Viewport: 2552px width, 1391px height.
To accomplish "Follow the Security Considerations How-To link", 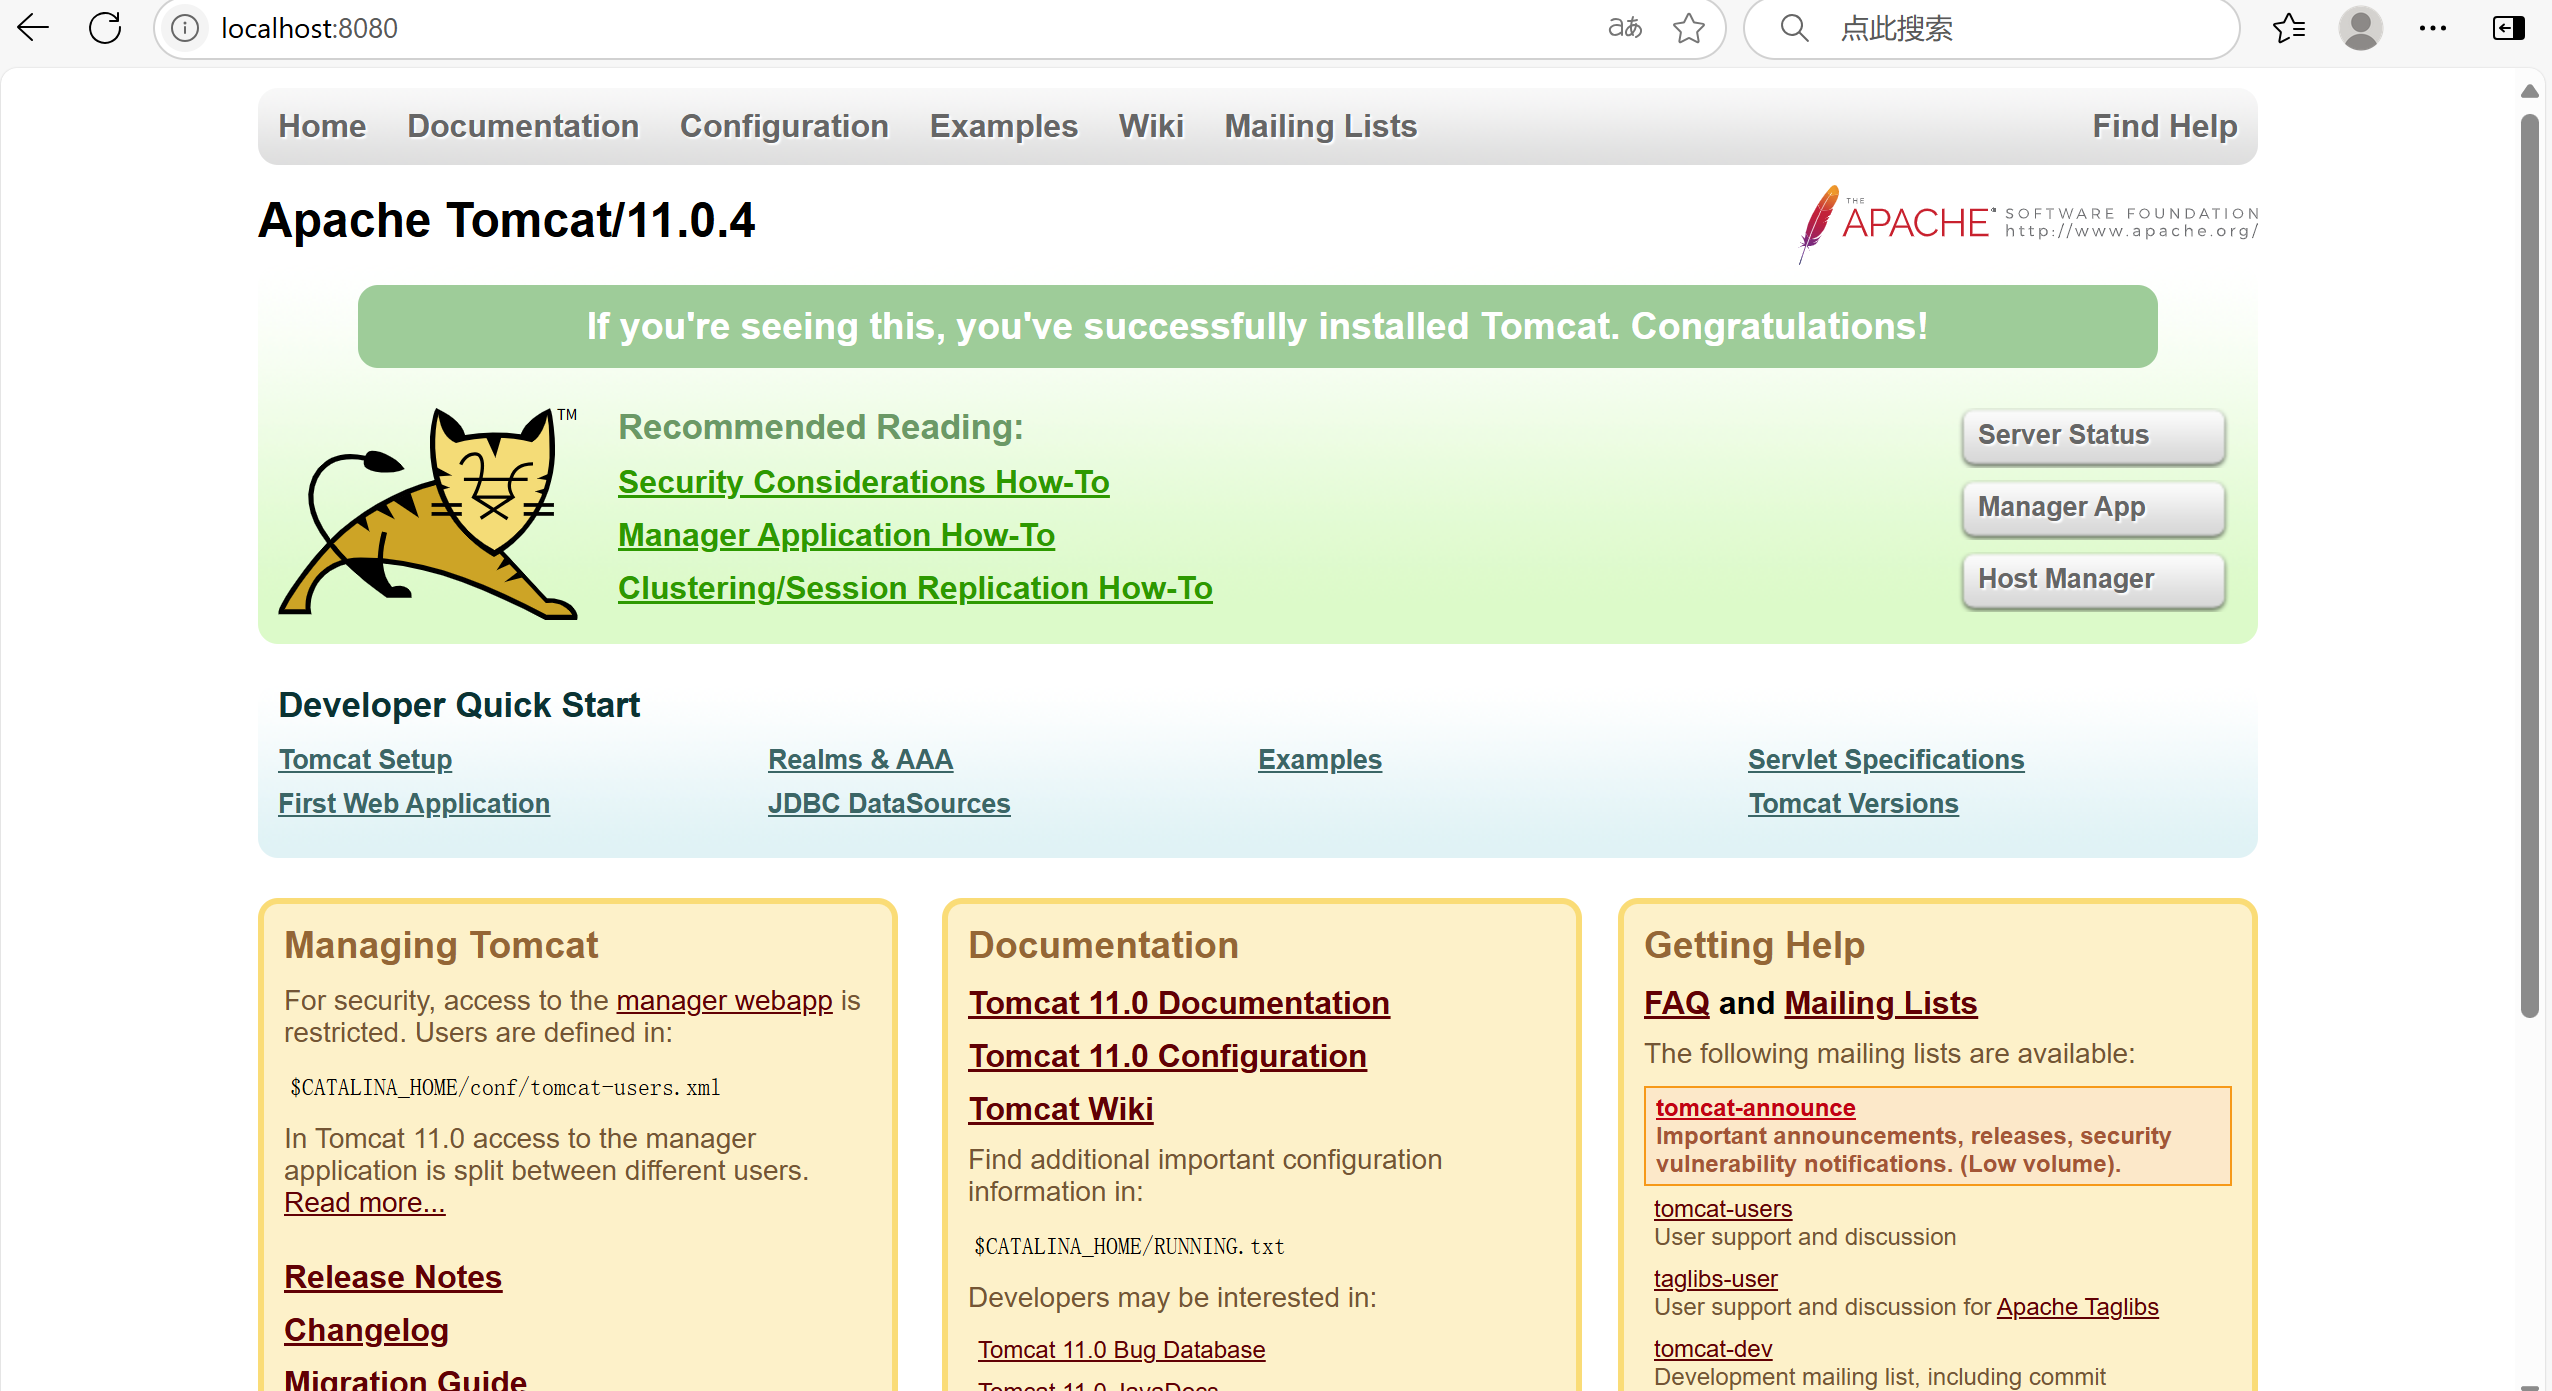I will pyautogui.click(x=863, y=482).
